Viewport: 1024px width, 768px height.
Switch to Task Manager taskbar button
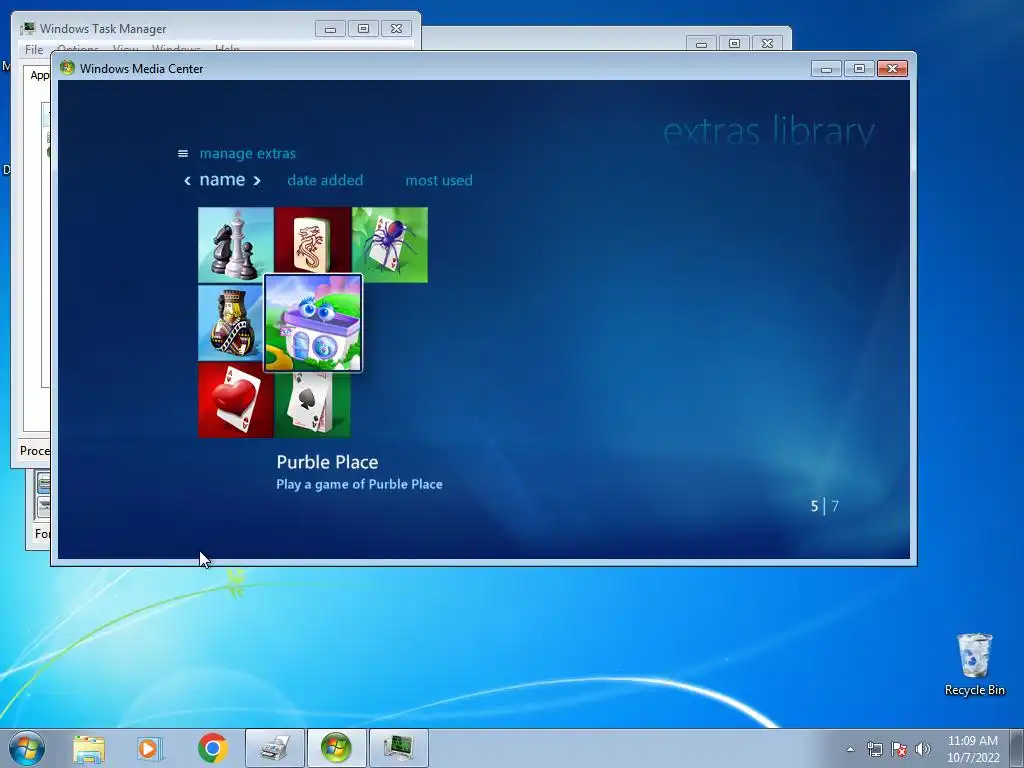point(398,748)
